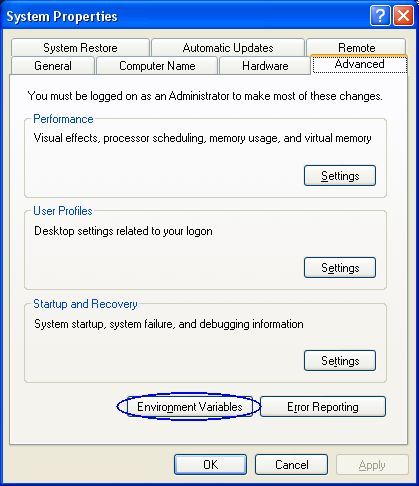The image size is (419, 486).
Task: Select the Remote tab
Action: [356, 47]
